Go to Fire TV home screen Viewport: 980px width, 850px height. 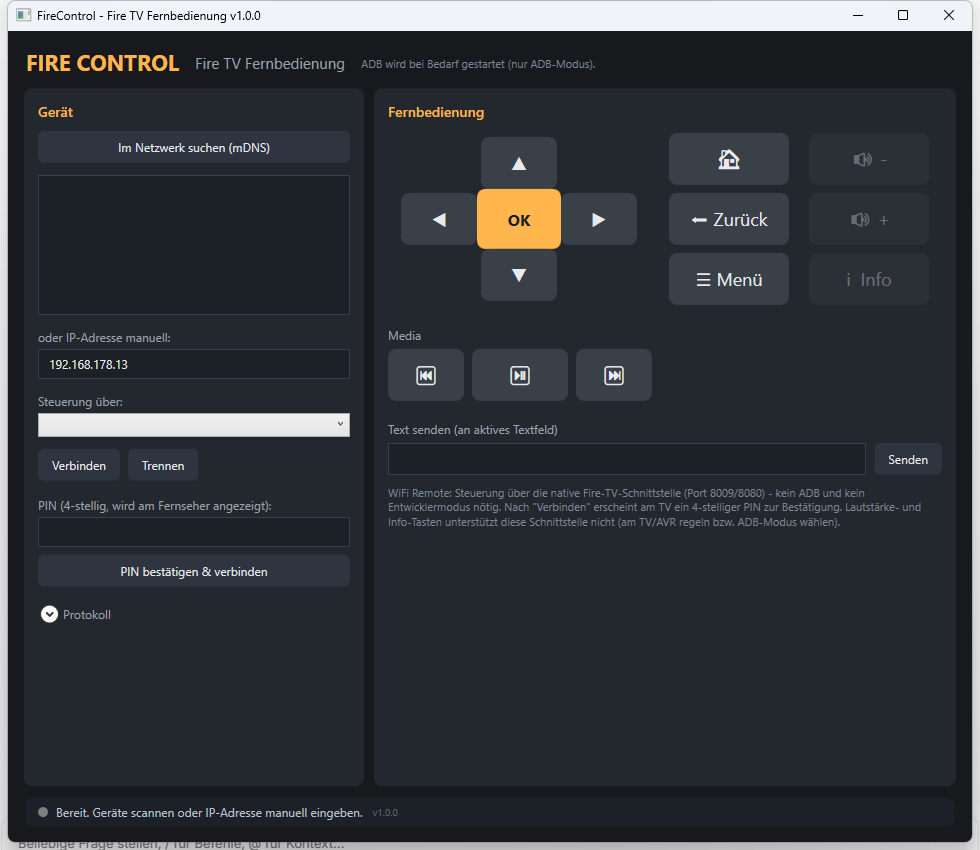point(729,159)
